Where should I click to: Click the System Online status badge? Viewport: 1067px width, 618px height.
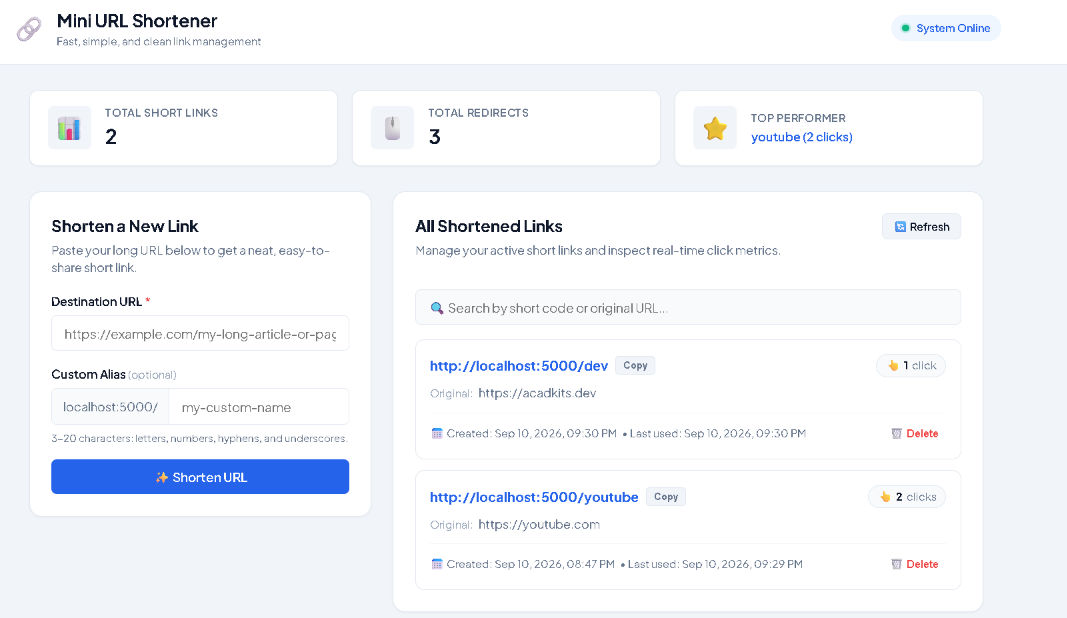pos(946,28)
